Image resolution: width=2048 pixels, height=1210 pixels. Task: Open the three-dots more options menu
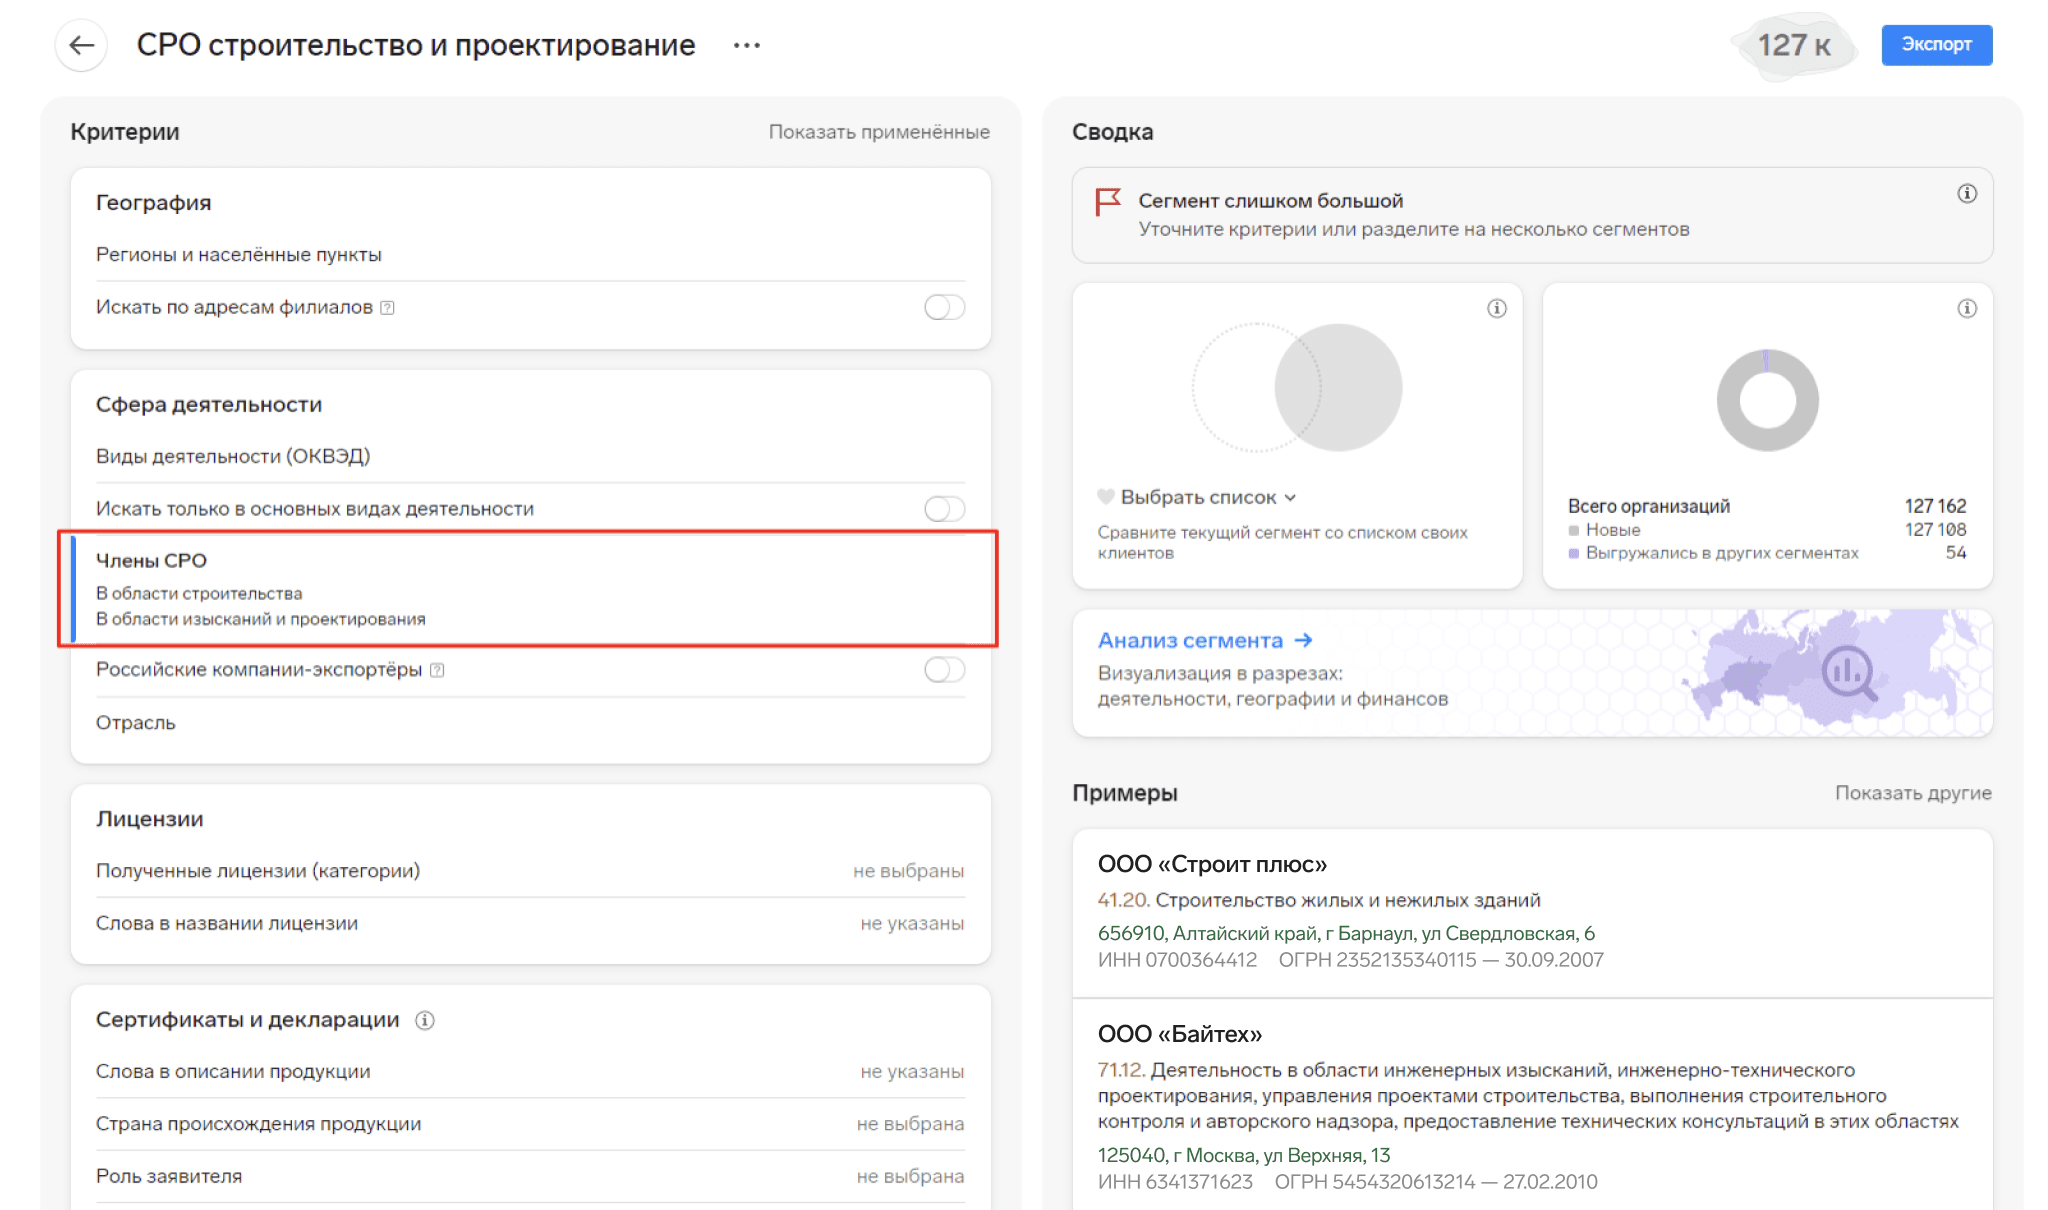pos(746,45)
